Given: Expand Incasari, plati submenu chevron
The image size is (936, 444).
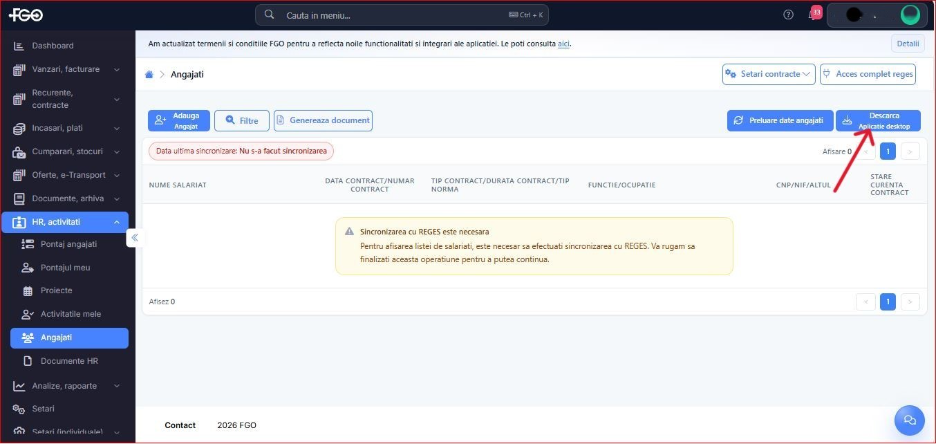Looking at the screenshot, I should point(116,128).
